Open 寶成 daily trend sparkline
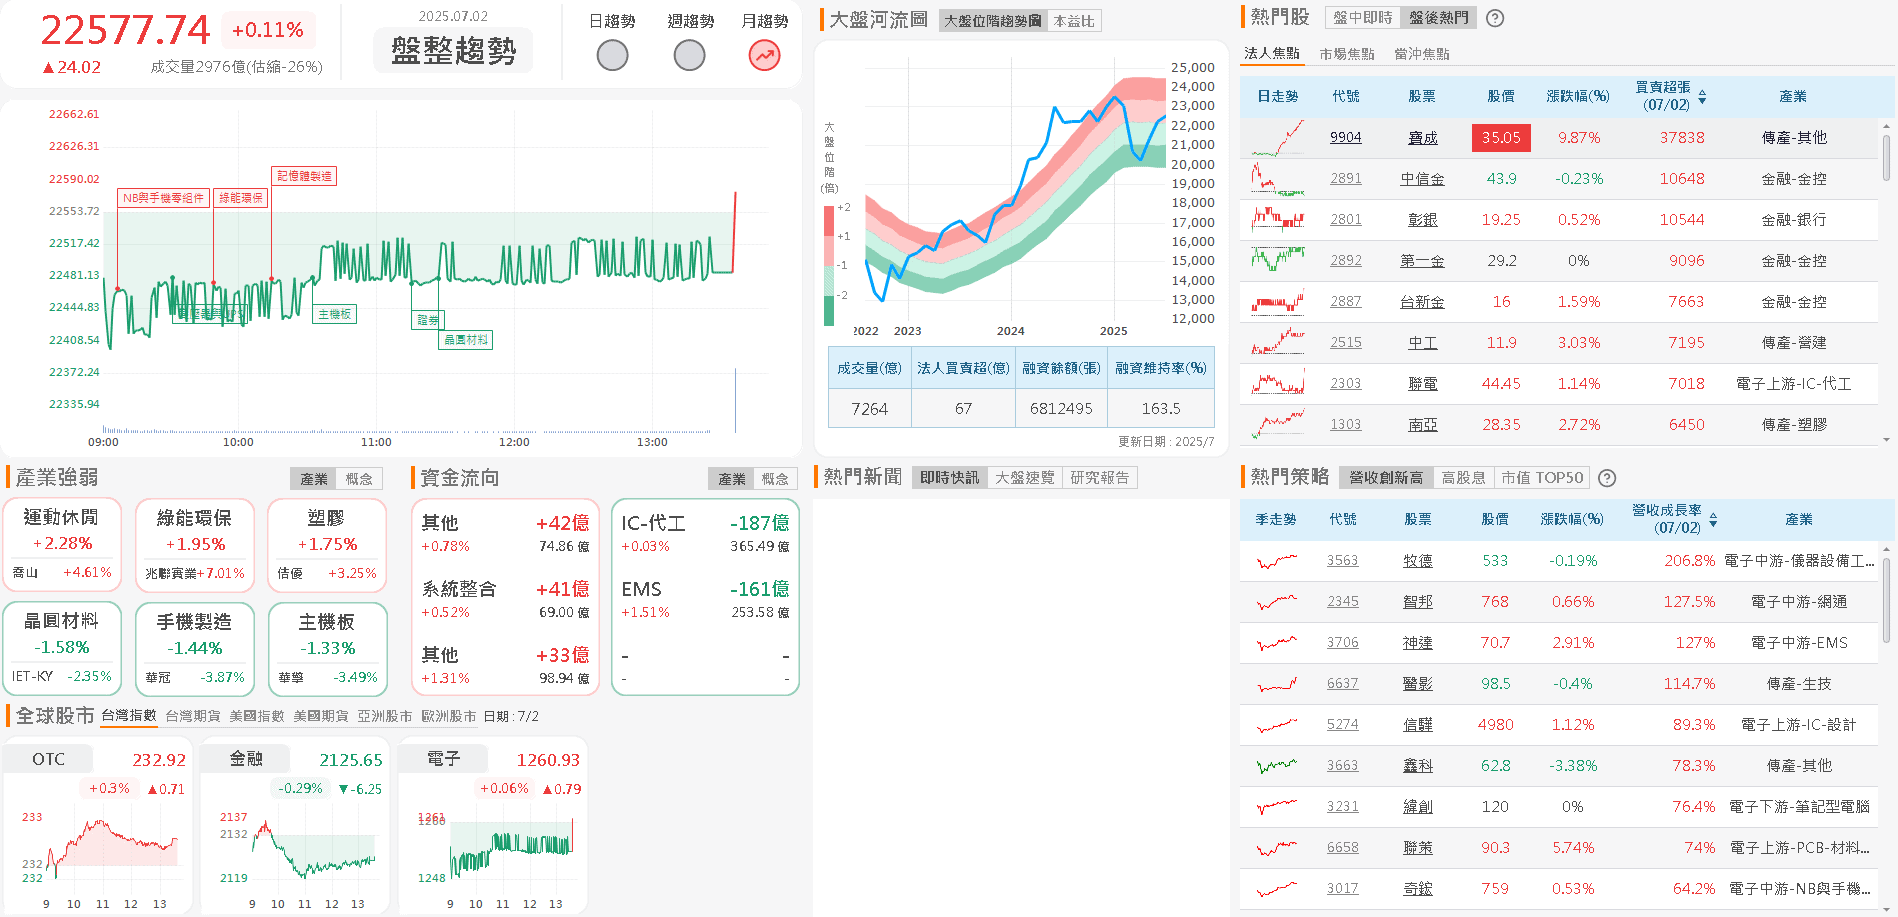 (x=1278, y=138)
